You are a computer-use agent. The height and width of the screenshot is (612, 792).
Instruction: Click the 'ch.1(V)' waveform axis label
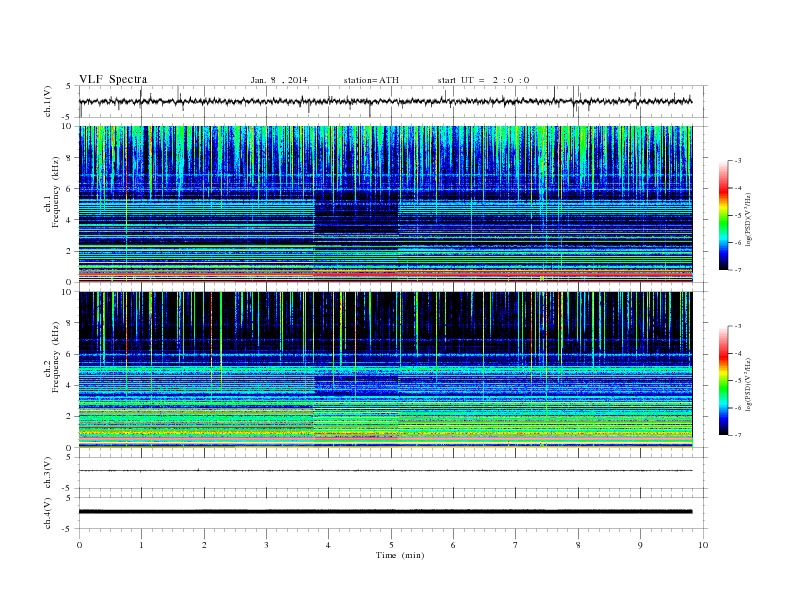click(48, 101)
